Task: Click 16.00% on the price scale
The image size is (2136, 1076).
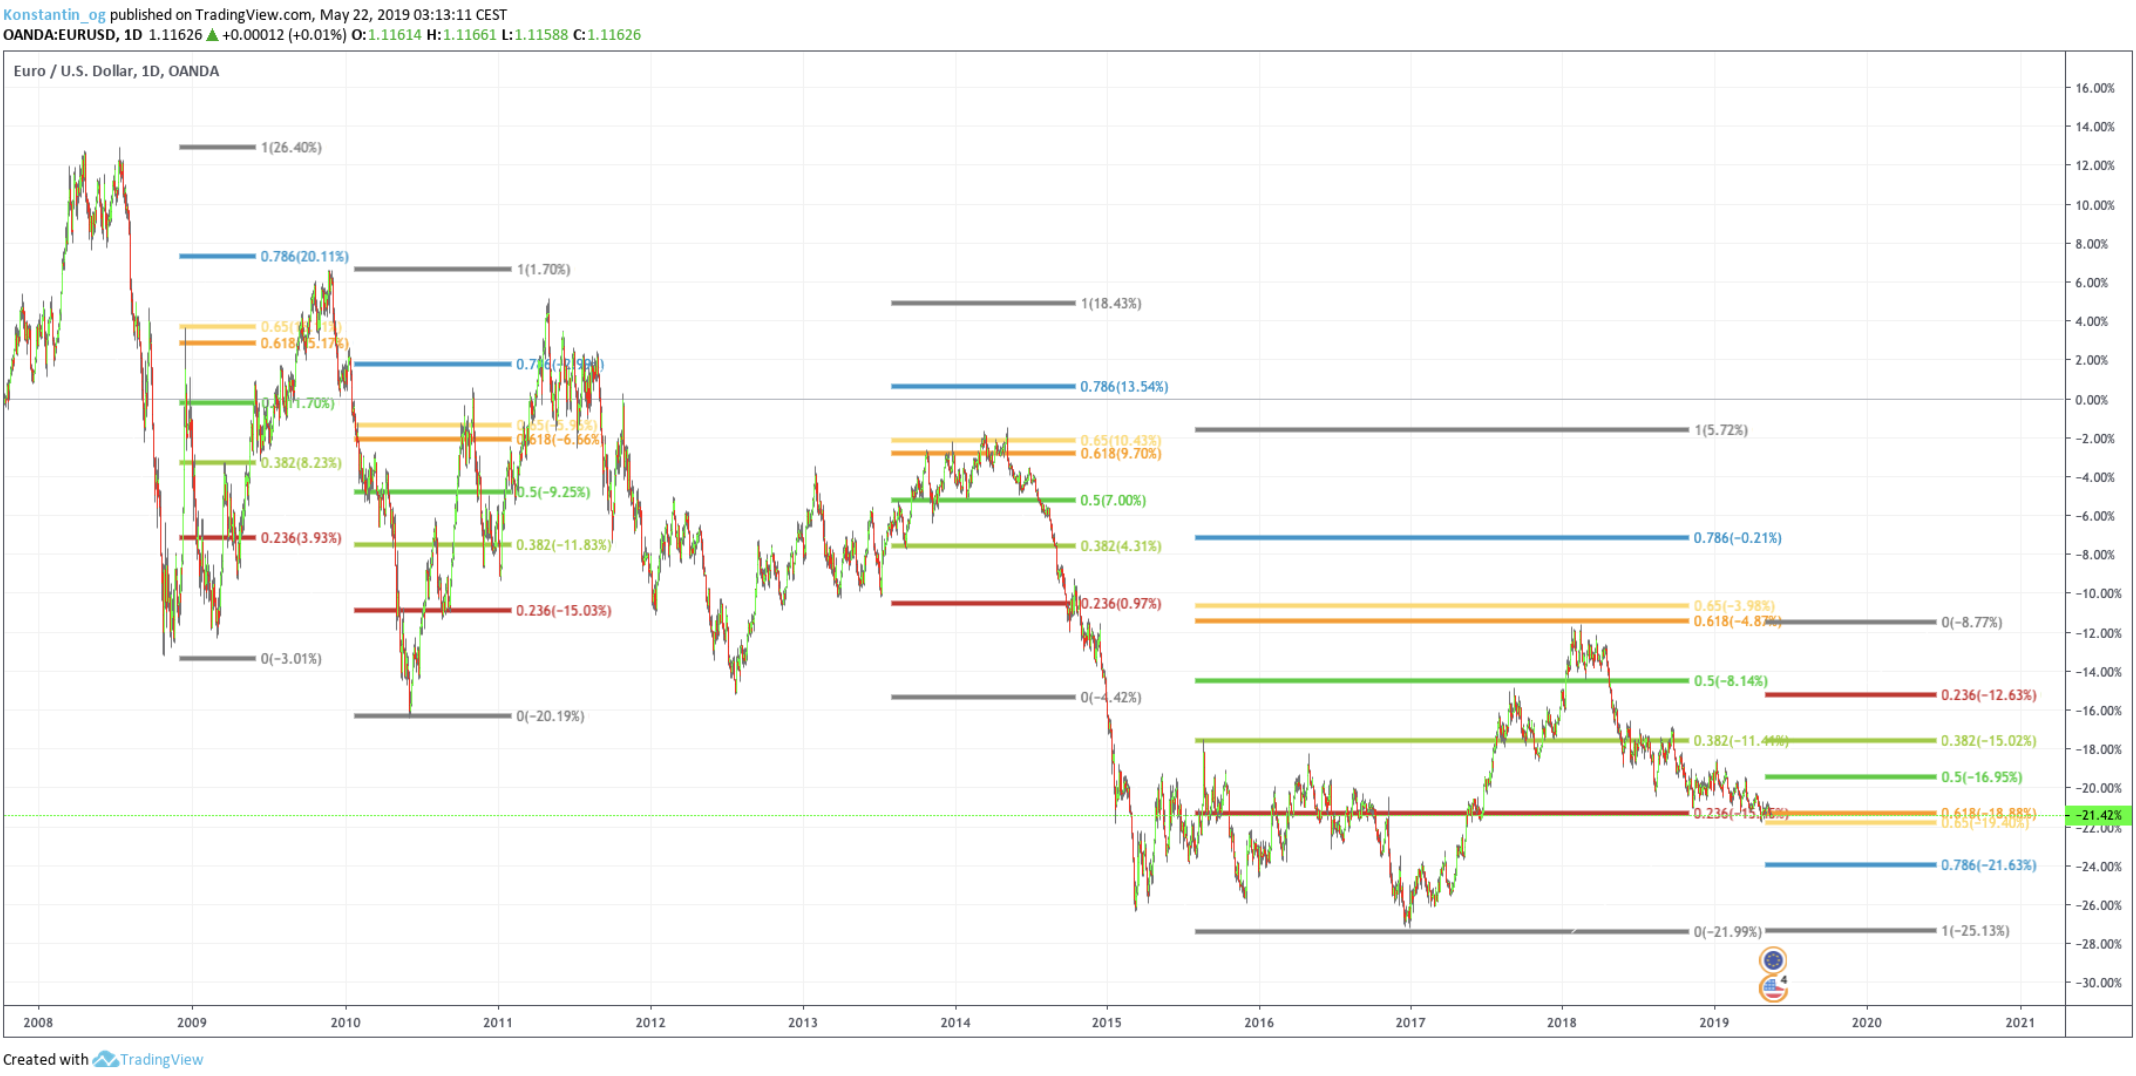Action: pos(2095,88)
